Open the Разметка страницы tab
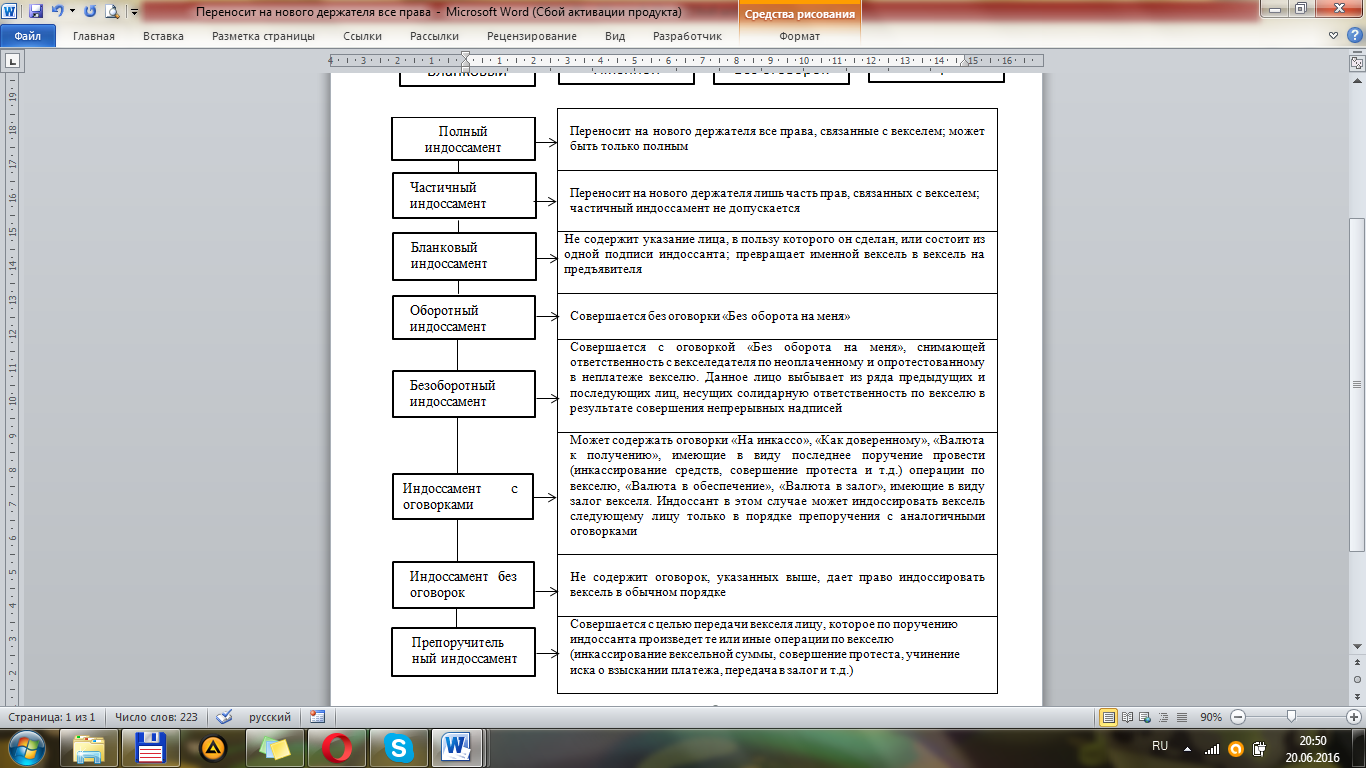 (x=263, y=36)
